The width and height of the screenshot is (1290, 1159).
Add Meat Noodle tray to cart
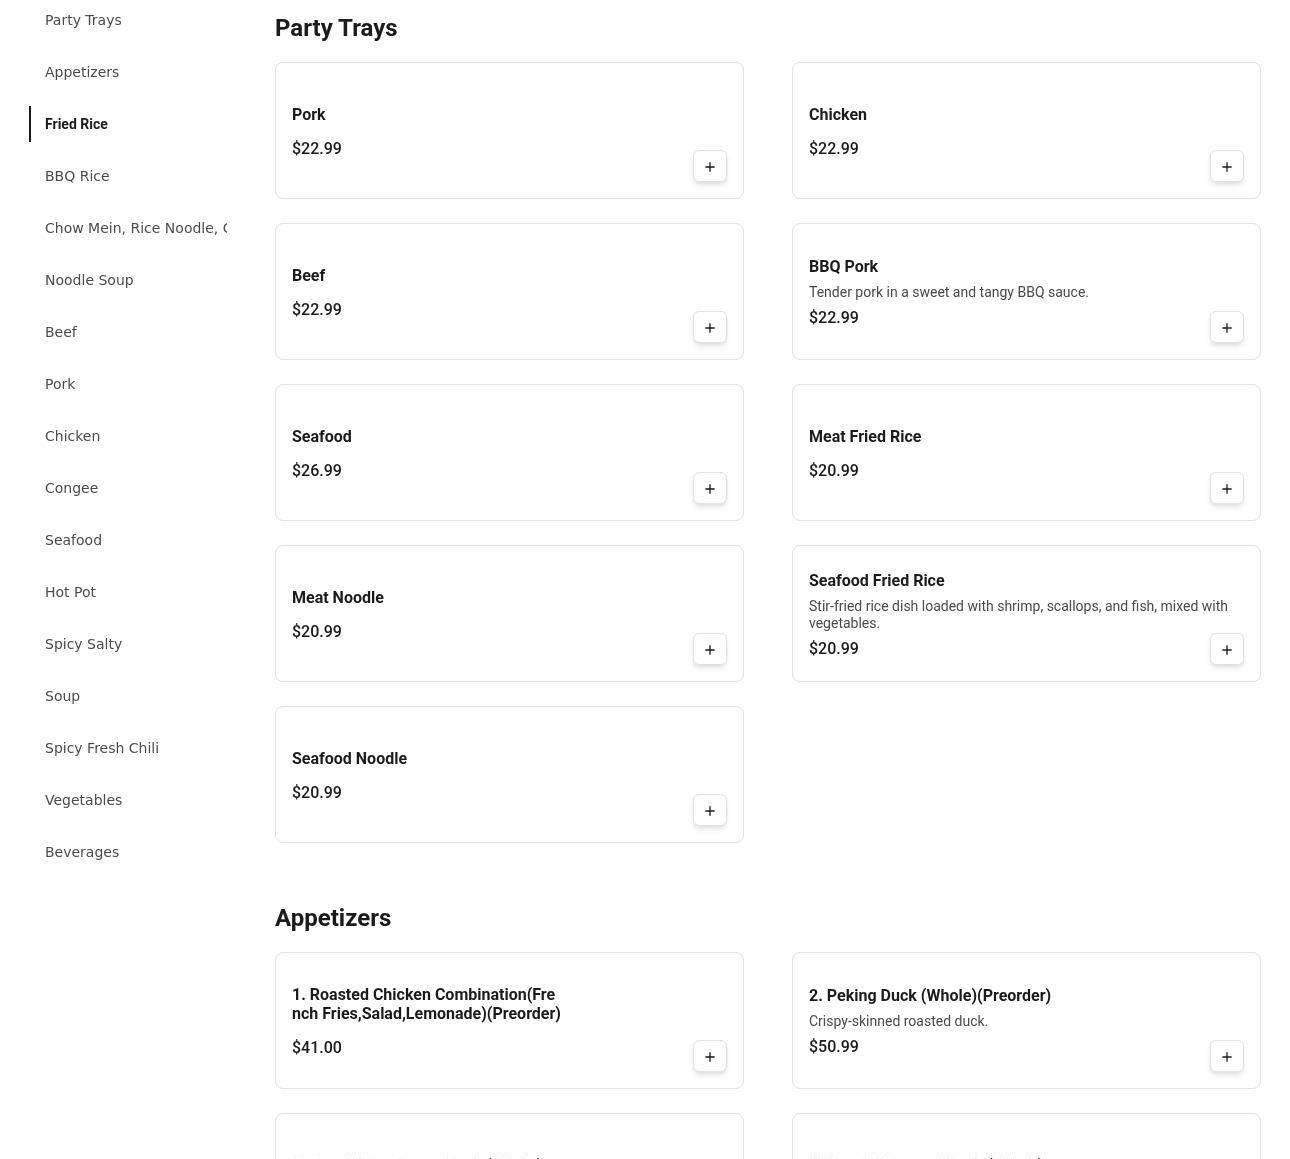point(710,650)
